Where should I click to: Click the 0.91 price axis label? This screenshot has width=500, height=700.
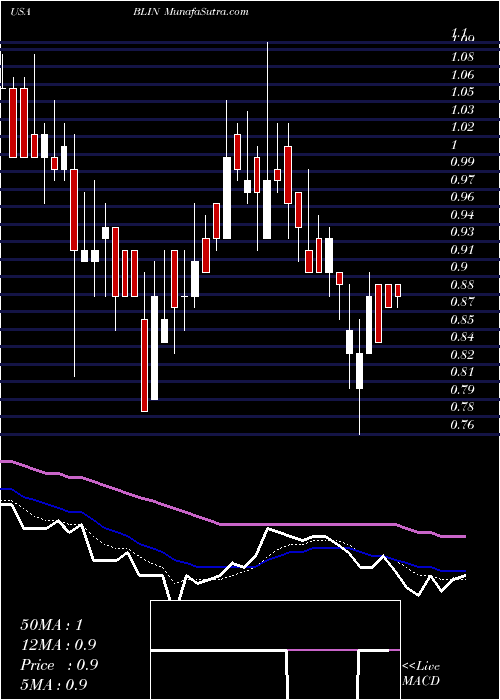point(462,250)
